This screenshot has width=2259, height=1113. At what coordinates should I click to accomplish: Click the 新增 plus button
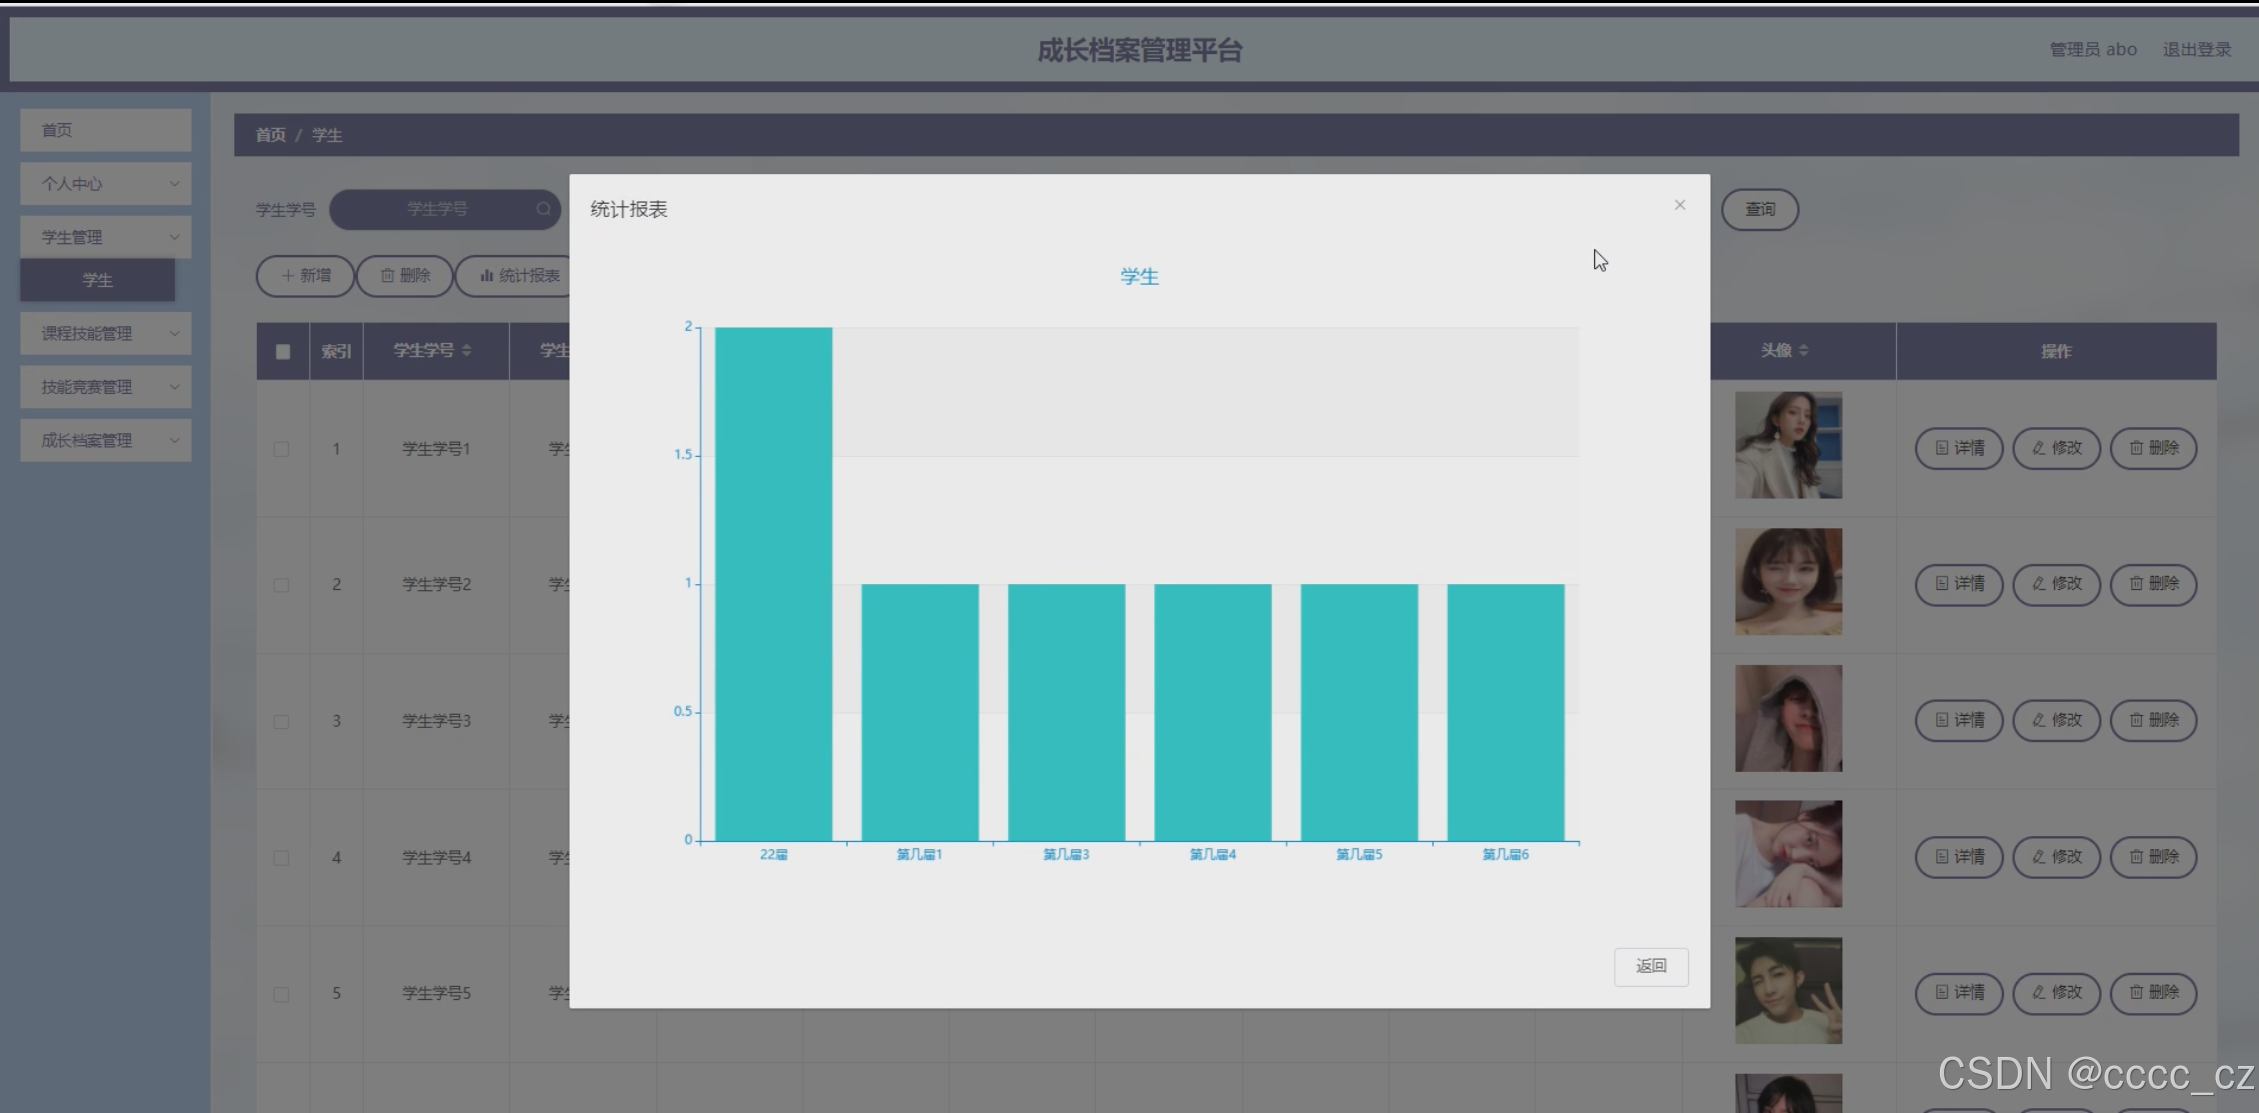[305, 276]
